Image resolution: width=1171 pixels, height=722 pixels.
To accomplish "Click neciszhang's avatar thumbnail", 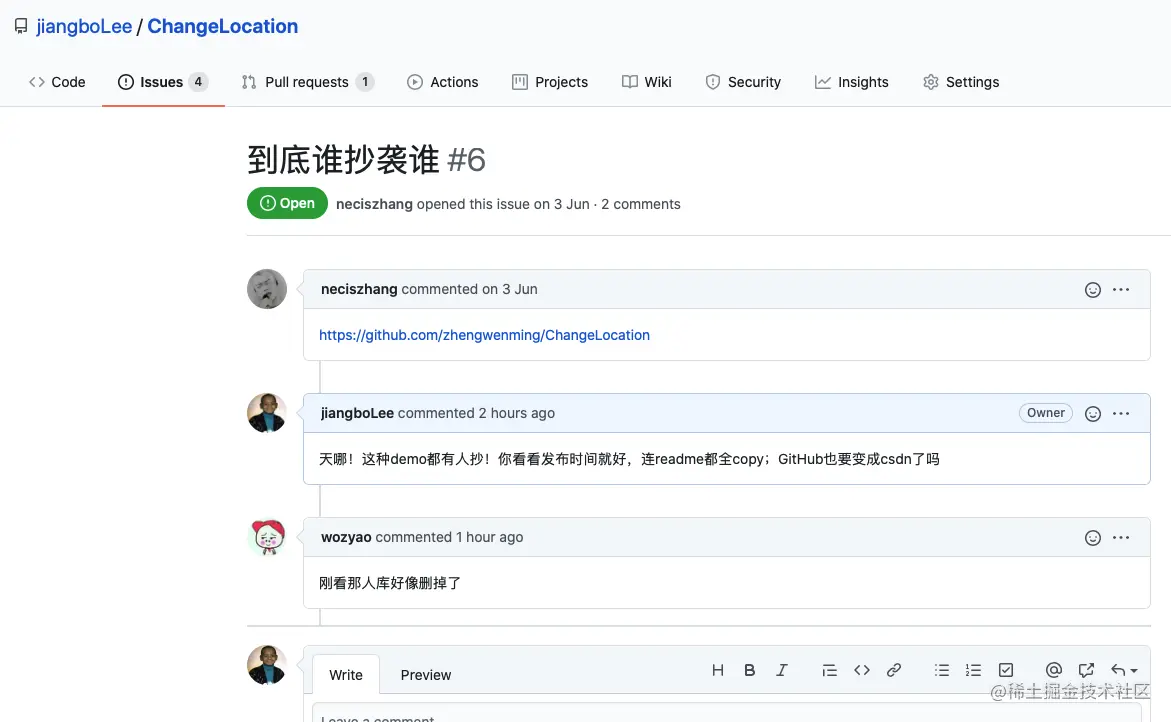I will coord(267,289).
